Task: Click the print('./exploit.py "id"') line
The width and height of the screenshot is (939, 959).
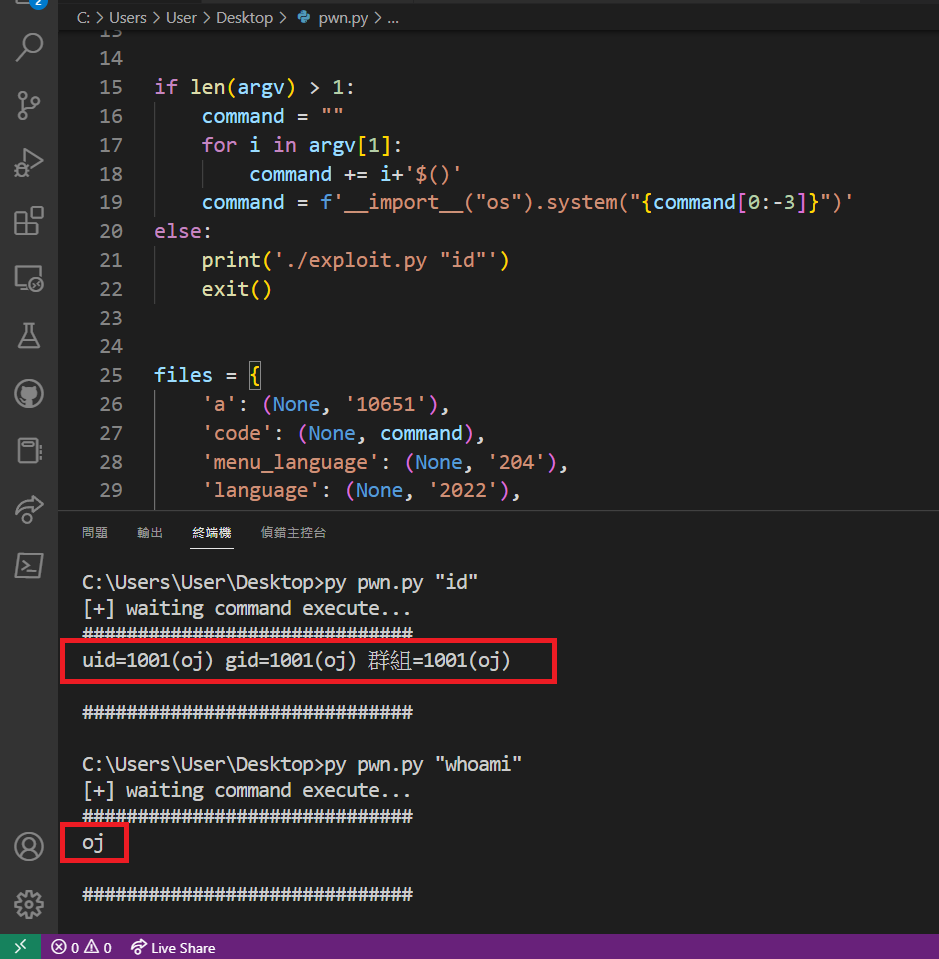Action: (x=355, y=260)
